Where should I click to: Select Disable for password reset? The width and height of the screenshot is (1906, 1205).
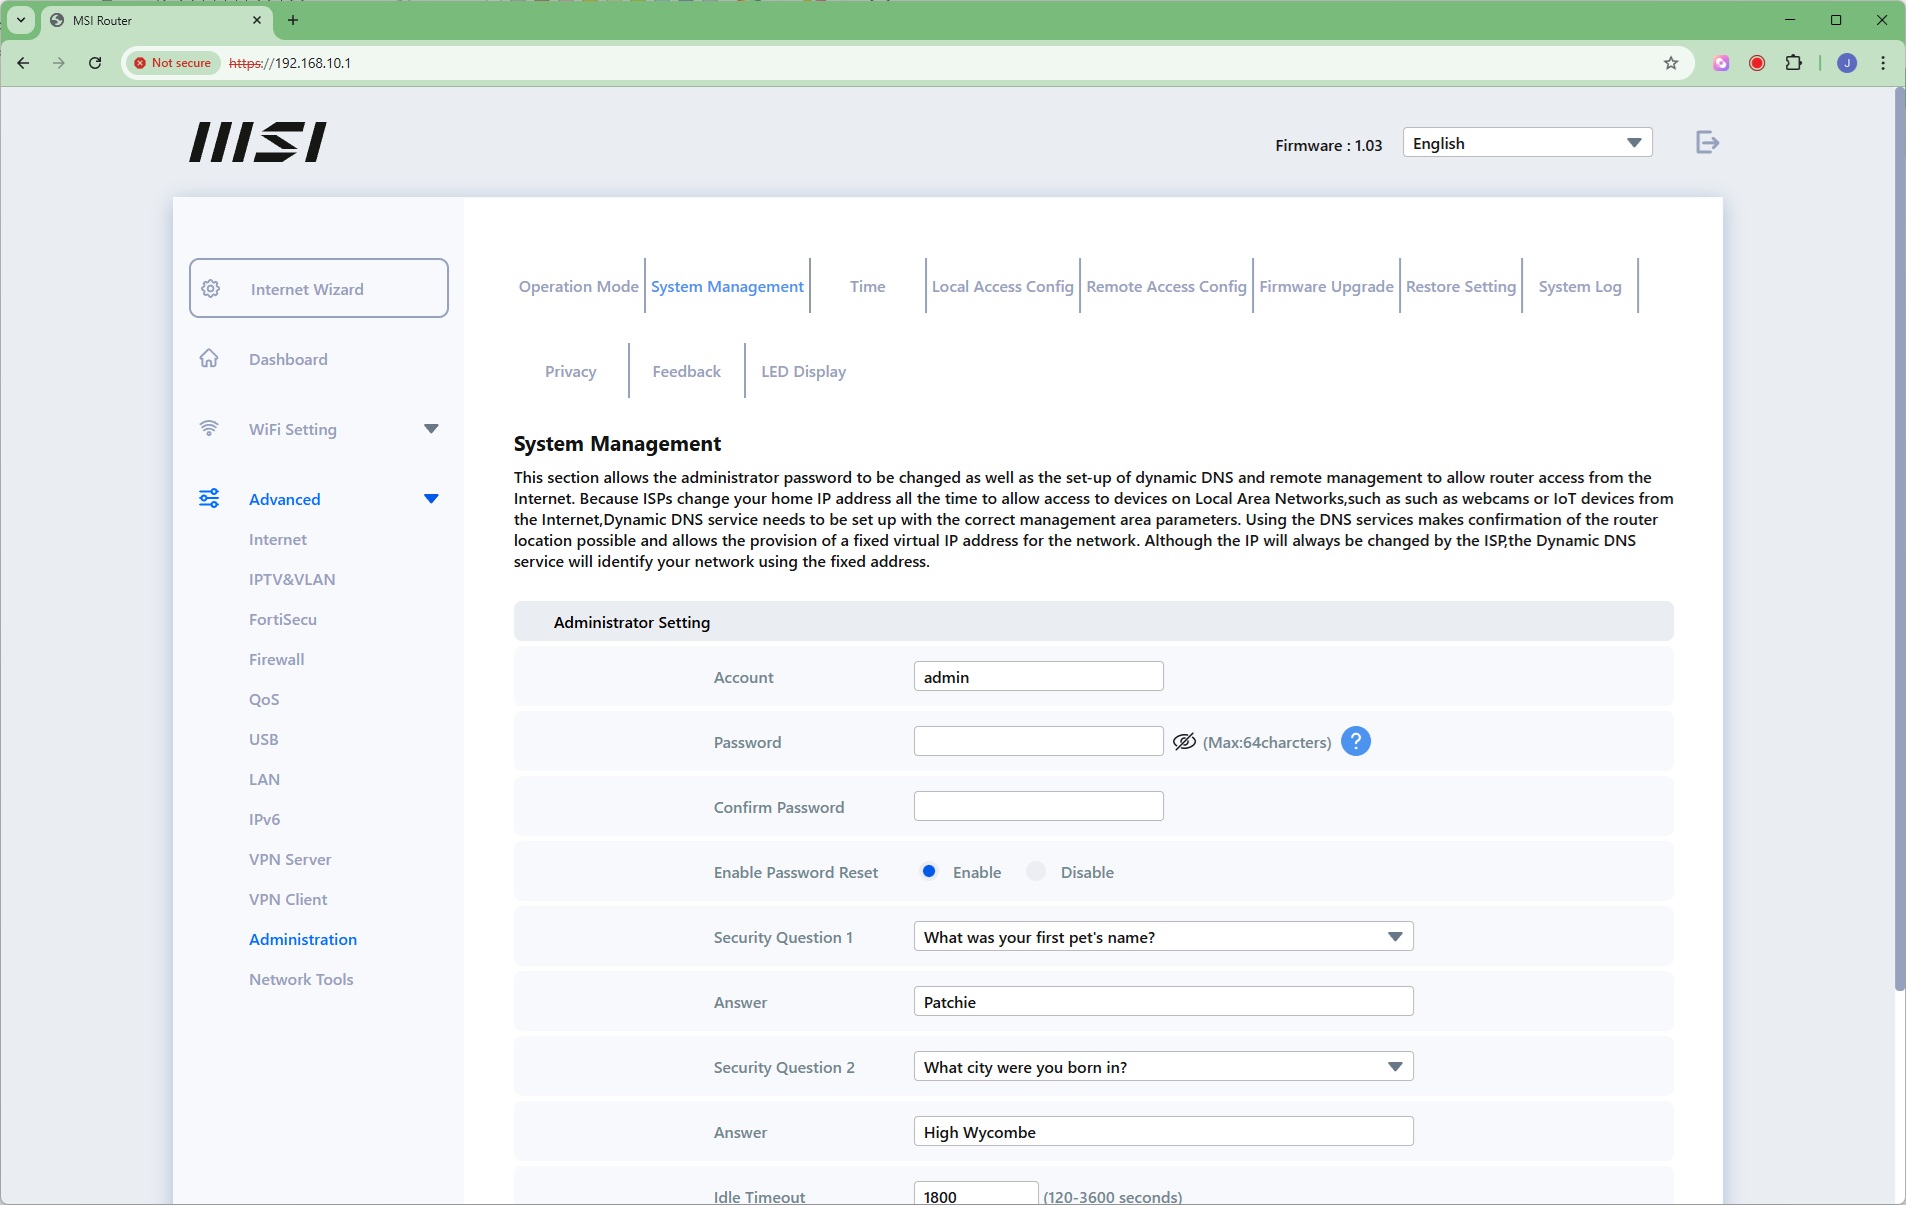point(1036,872)
